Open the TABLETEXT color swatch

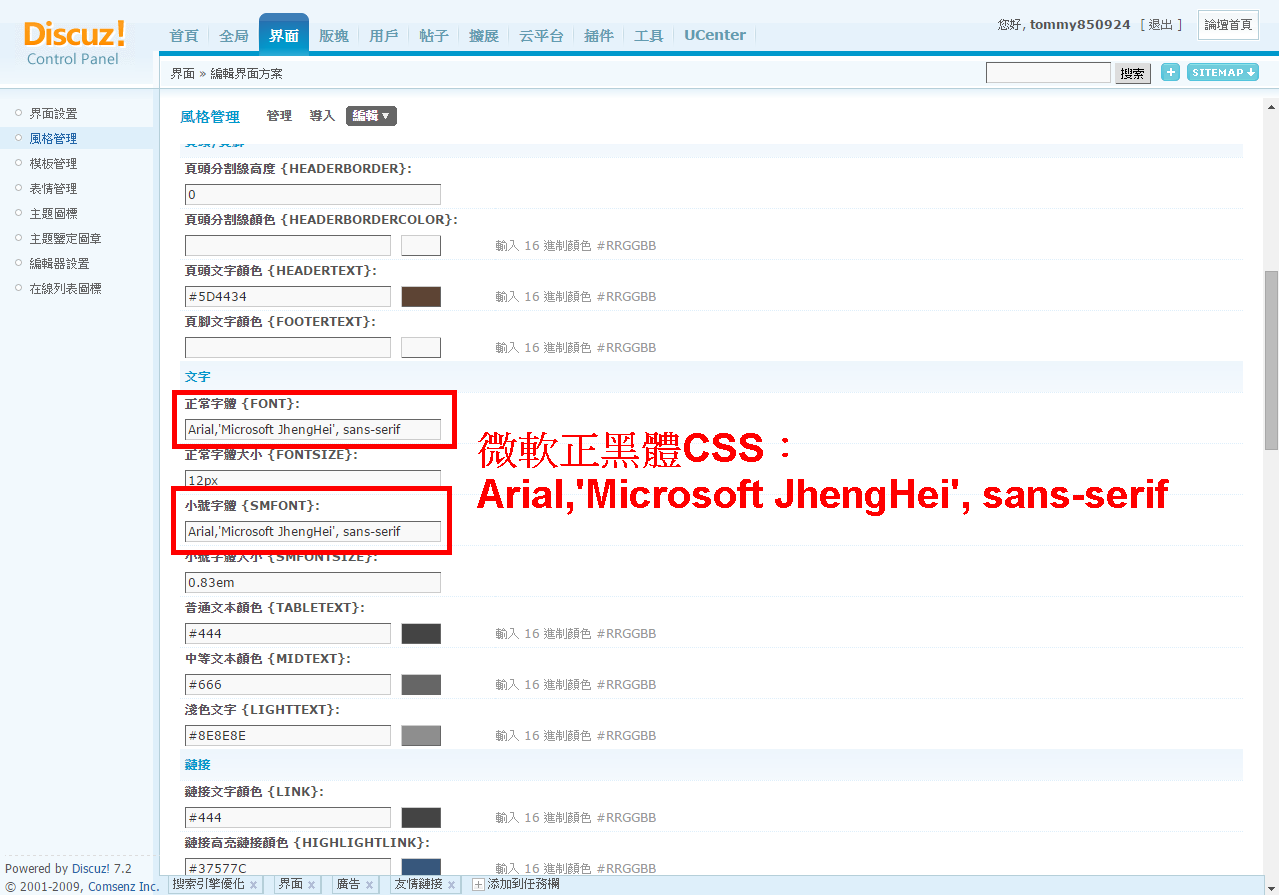(421, 633)
